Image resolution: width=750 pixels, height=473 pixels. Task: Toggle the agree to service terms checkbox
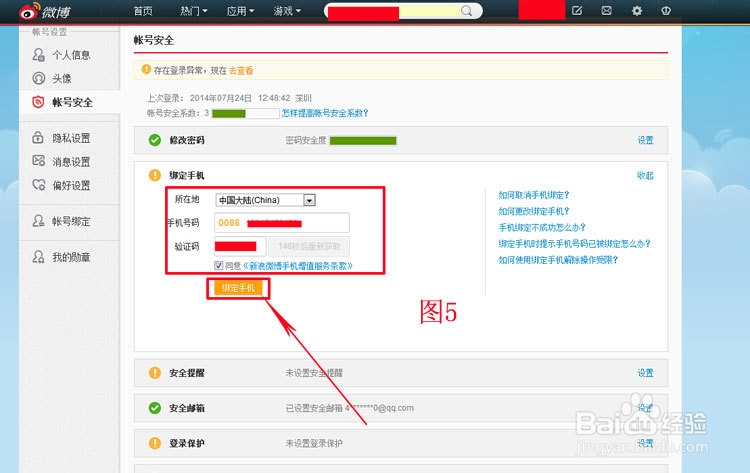click(219, 265)
